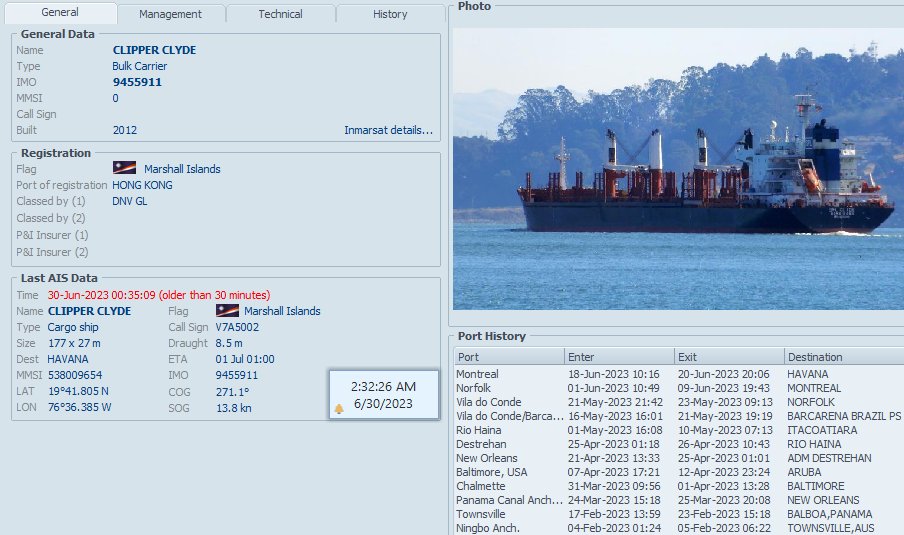Click the call sign V7A5002
This screenshot has height=535, width=904.
click(x=238, y=327)
